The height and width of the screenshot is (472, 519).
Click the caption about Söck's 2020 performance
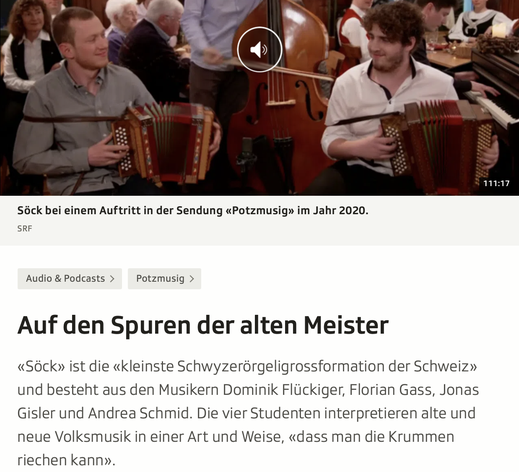(193, 211)
